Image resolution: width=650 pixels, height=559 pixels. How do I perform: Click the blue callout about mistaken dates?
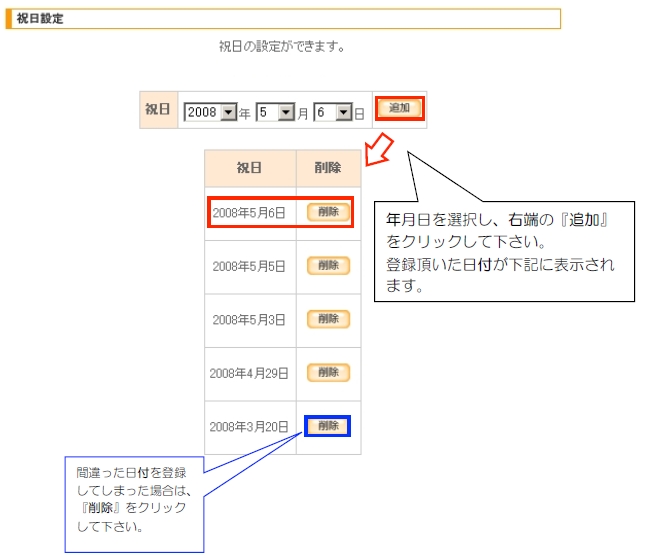pyautogui.click(x=133, y=498)
